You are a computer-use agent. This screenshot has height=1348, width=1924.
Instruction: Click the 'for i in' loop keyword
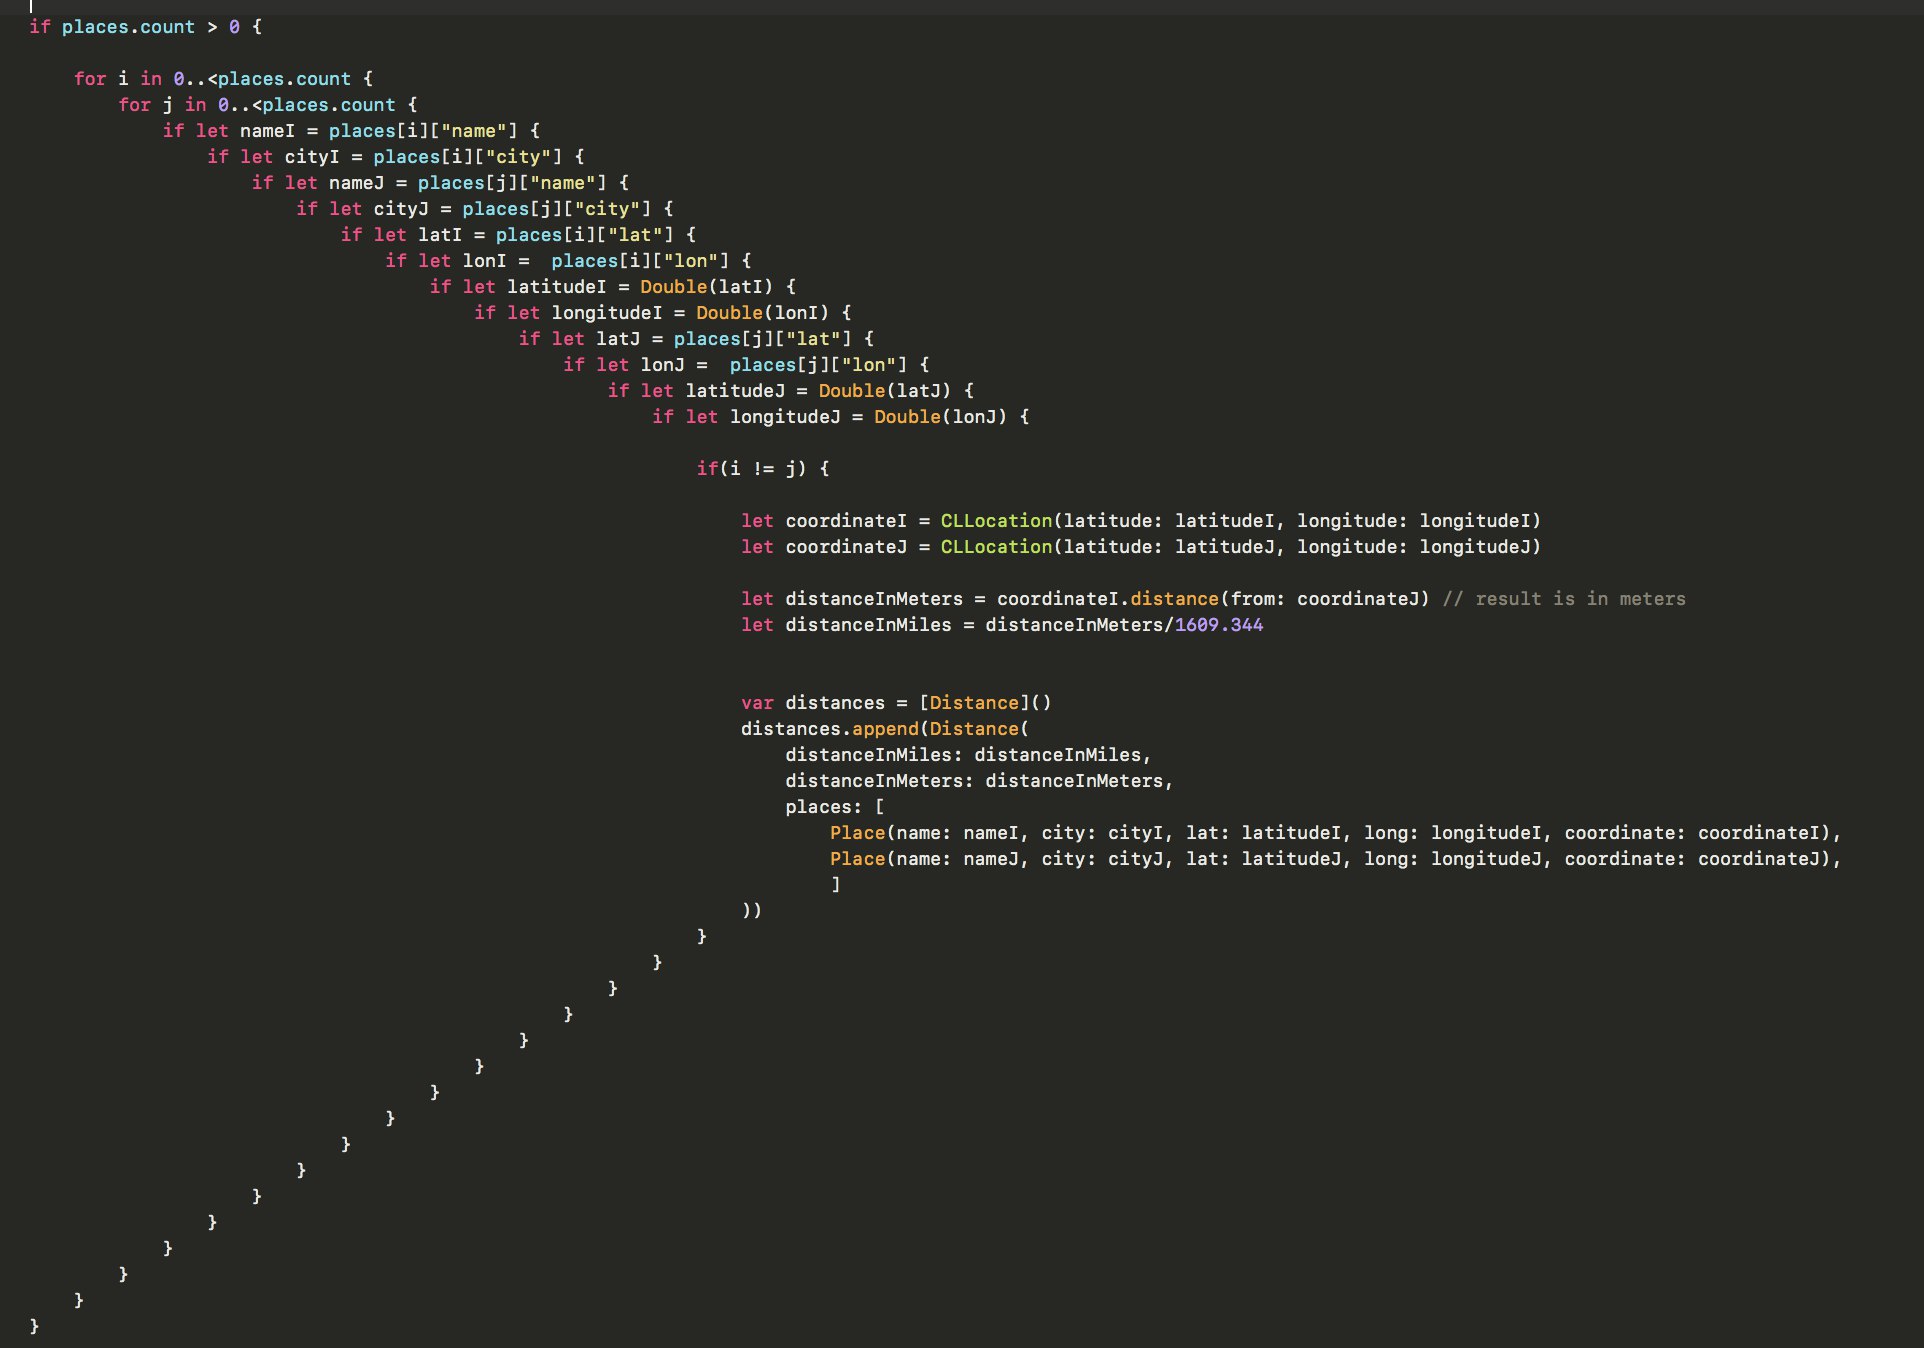pyautogui.click(x=90, y=79)
